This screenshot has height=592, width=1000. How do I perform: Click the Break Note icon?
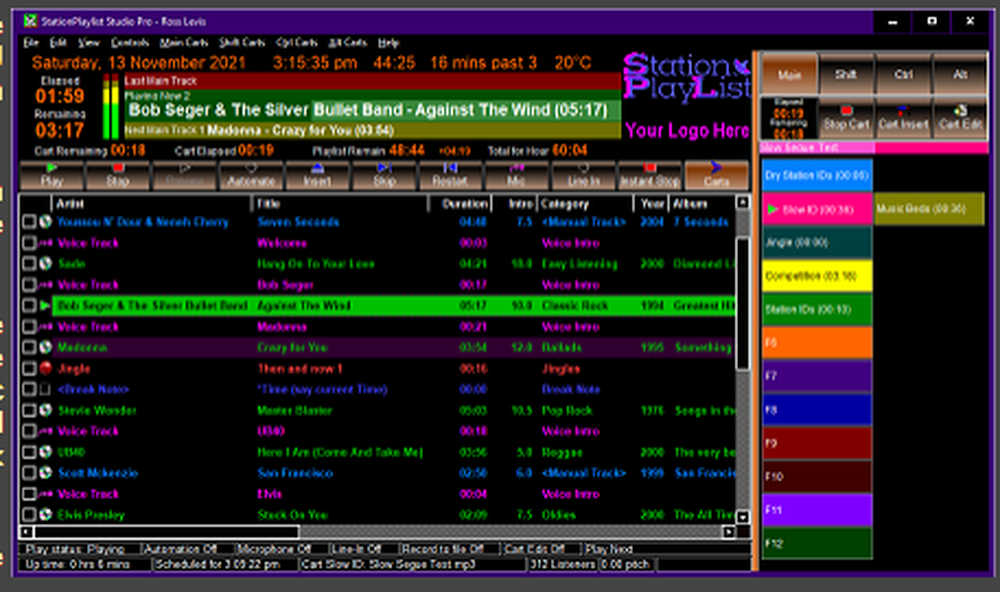click(45, 389)
